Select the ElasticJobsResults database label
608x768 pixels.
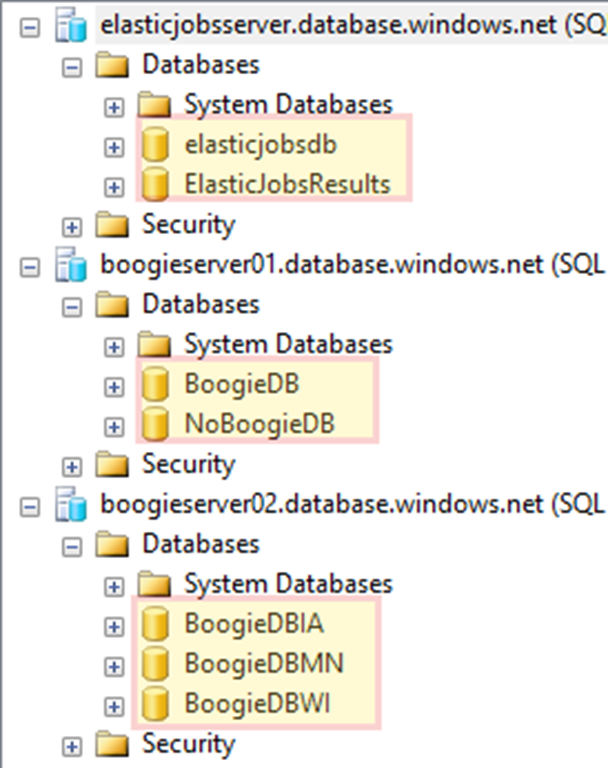pyautogui.click(x=287, y=185)
